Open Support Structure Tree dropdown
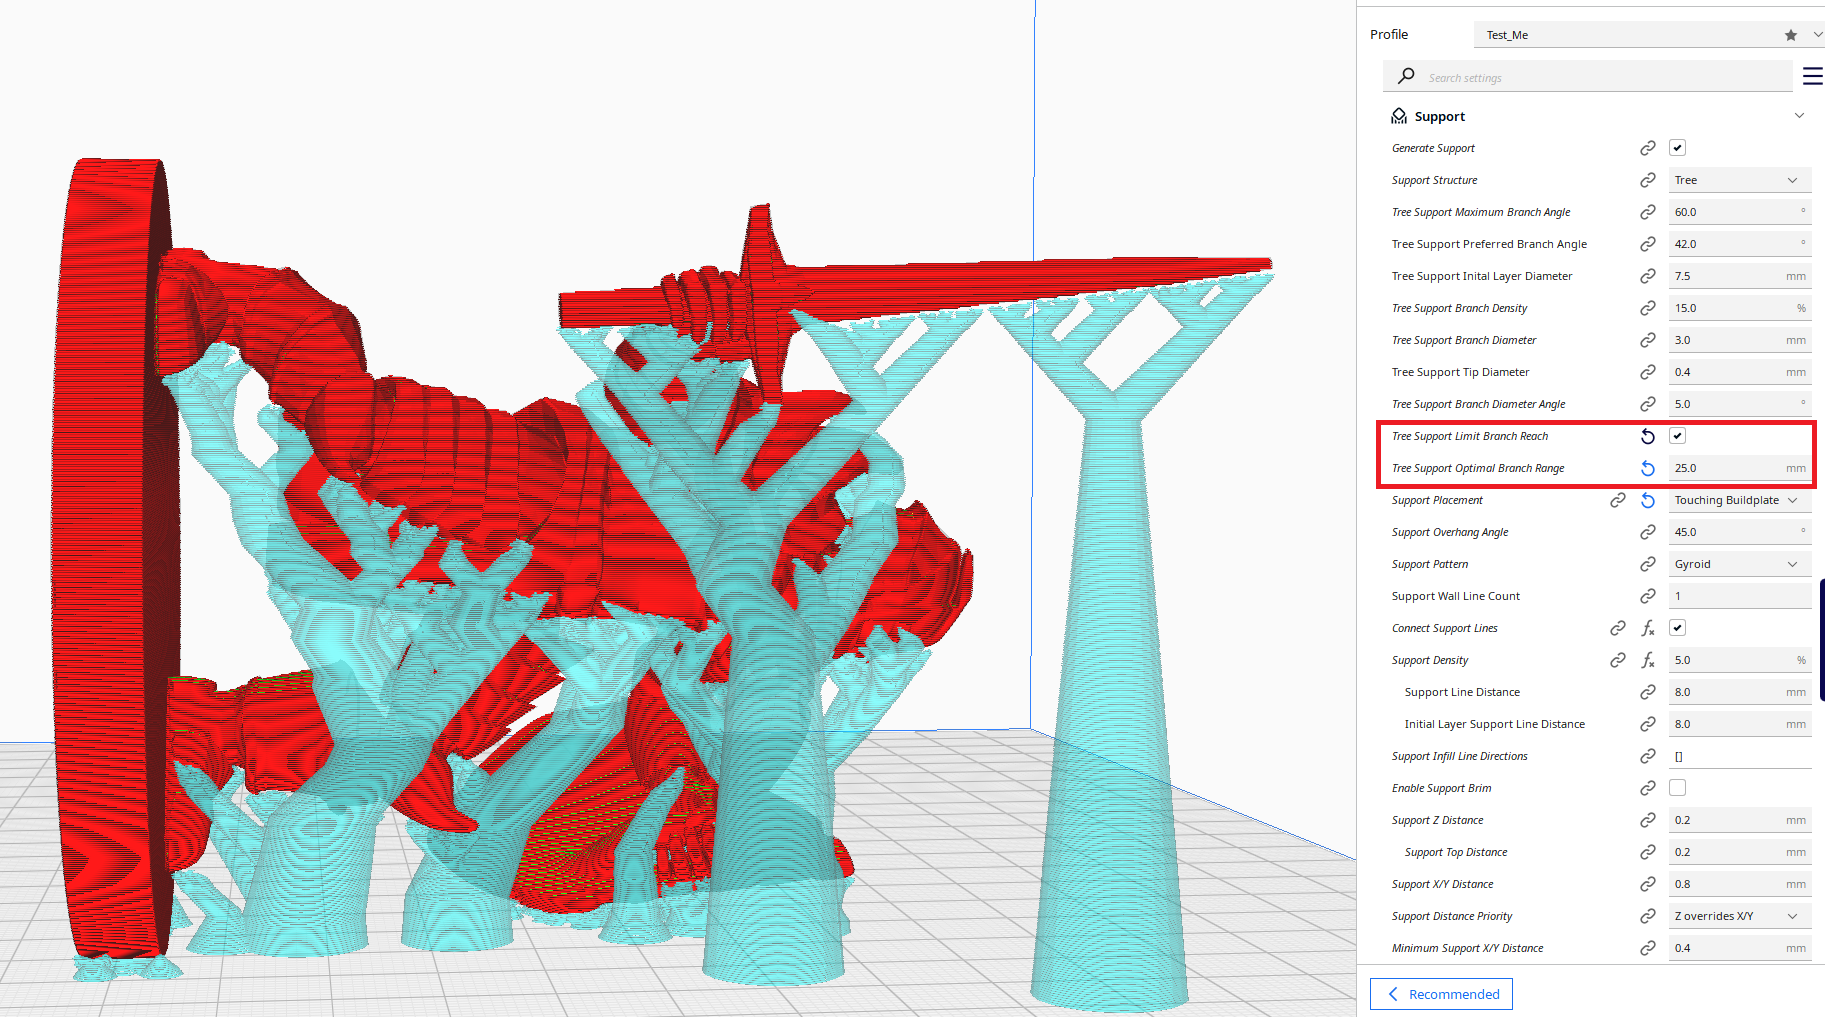 pos(1740,180)
